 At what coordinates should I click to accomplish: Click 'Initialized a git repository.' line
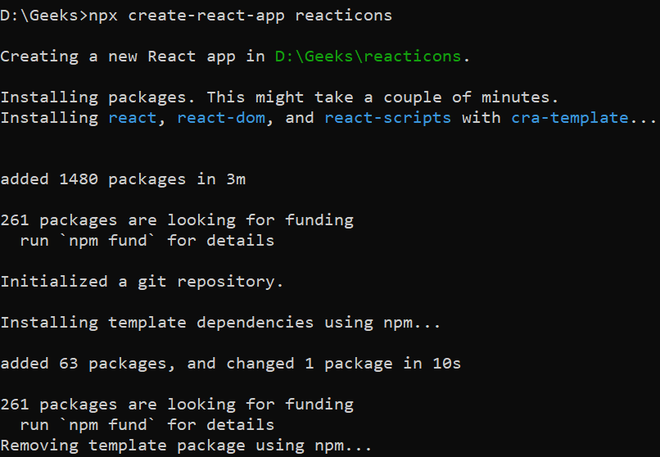click(x=142, y=282)
